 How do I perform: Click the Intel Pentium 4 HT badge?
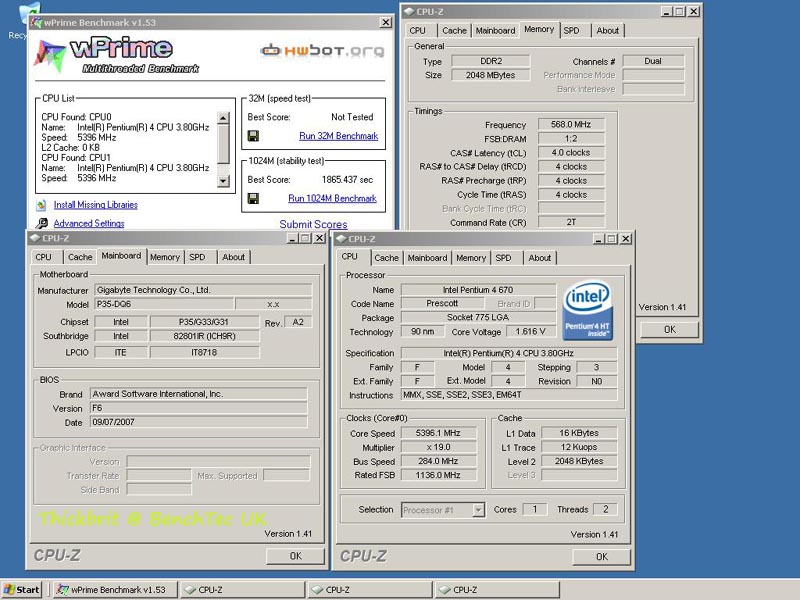coord(587,310)
